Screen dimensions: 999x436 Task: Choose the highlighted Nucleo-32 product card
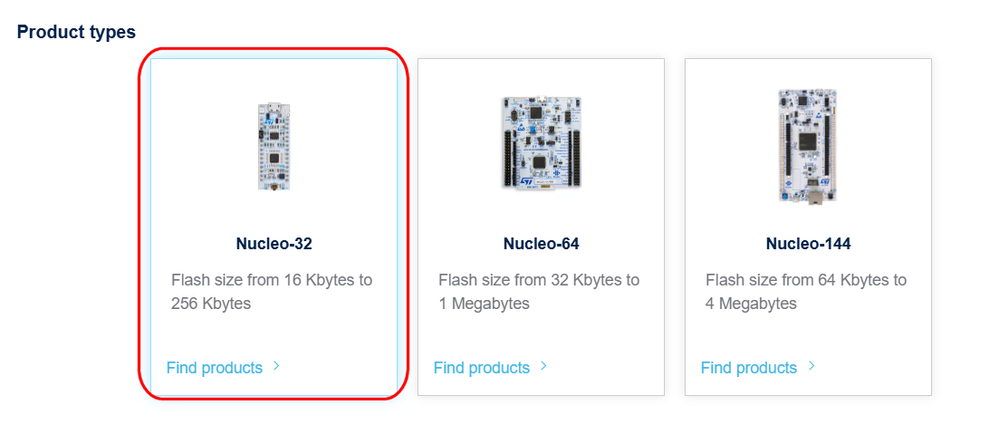pyautogui.click(x=274, y=226)
